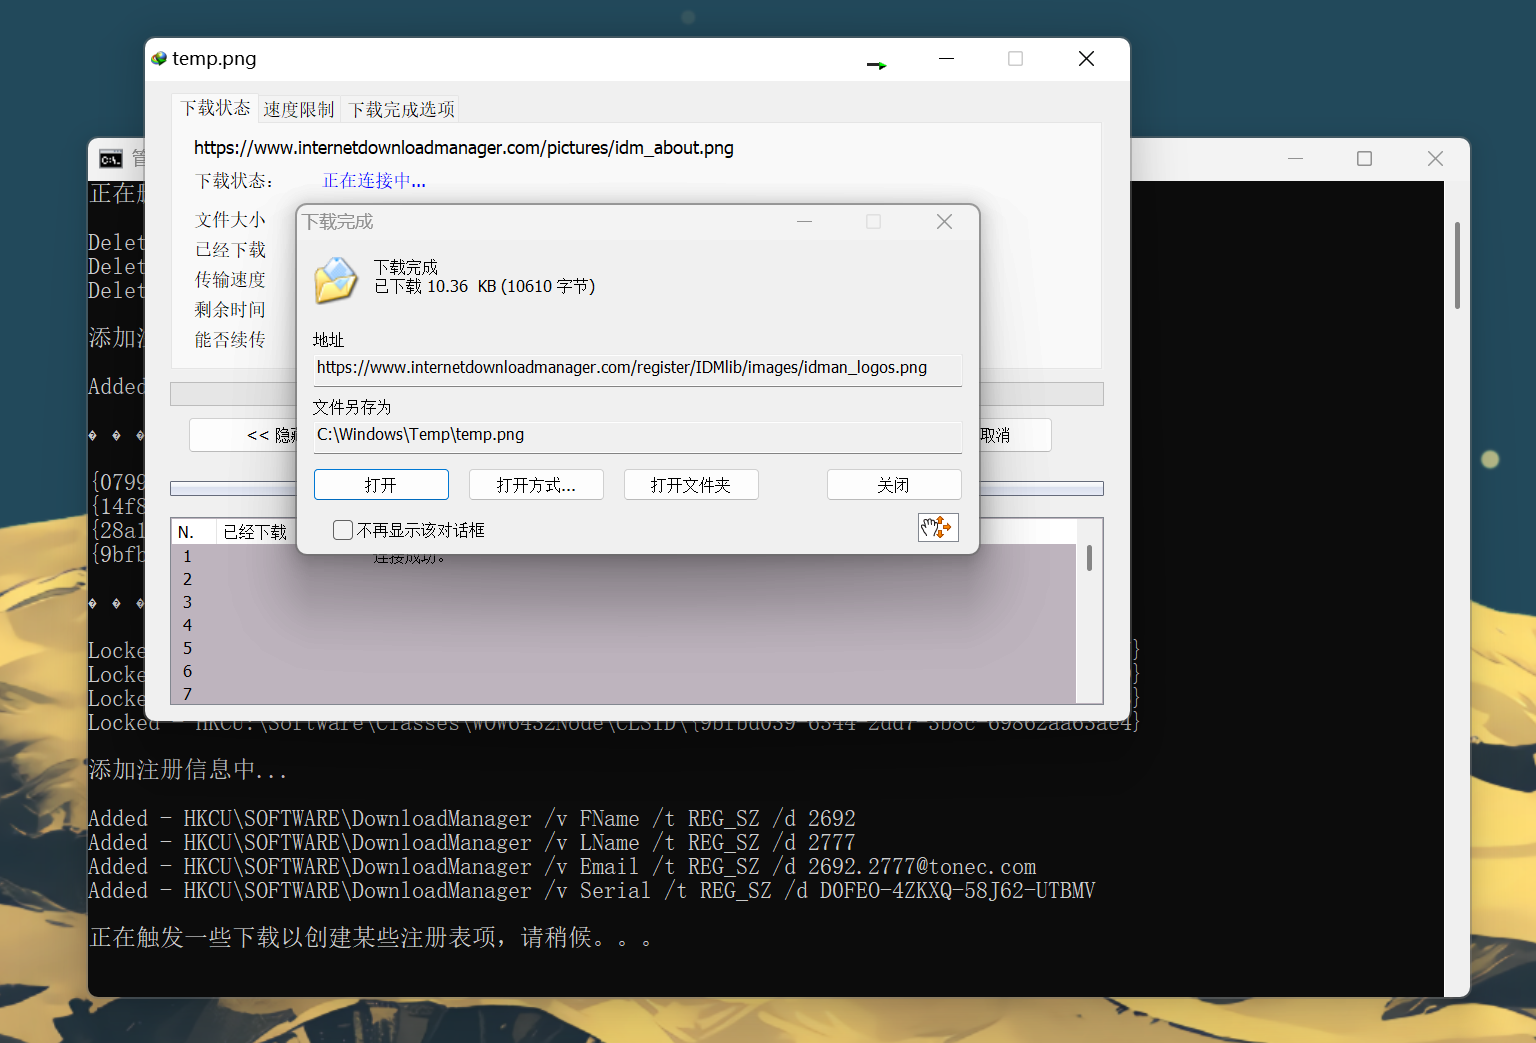Image resolution: width=1536 pixels, height=1043 pixels.
Task: Close the 下载完成 dialog with its X icon
Action: pyautogui.click(x=943, y=222)
